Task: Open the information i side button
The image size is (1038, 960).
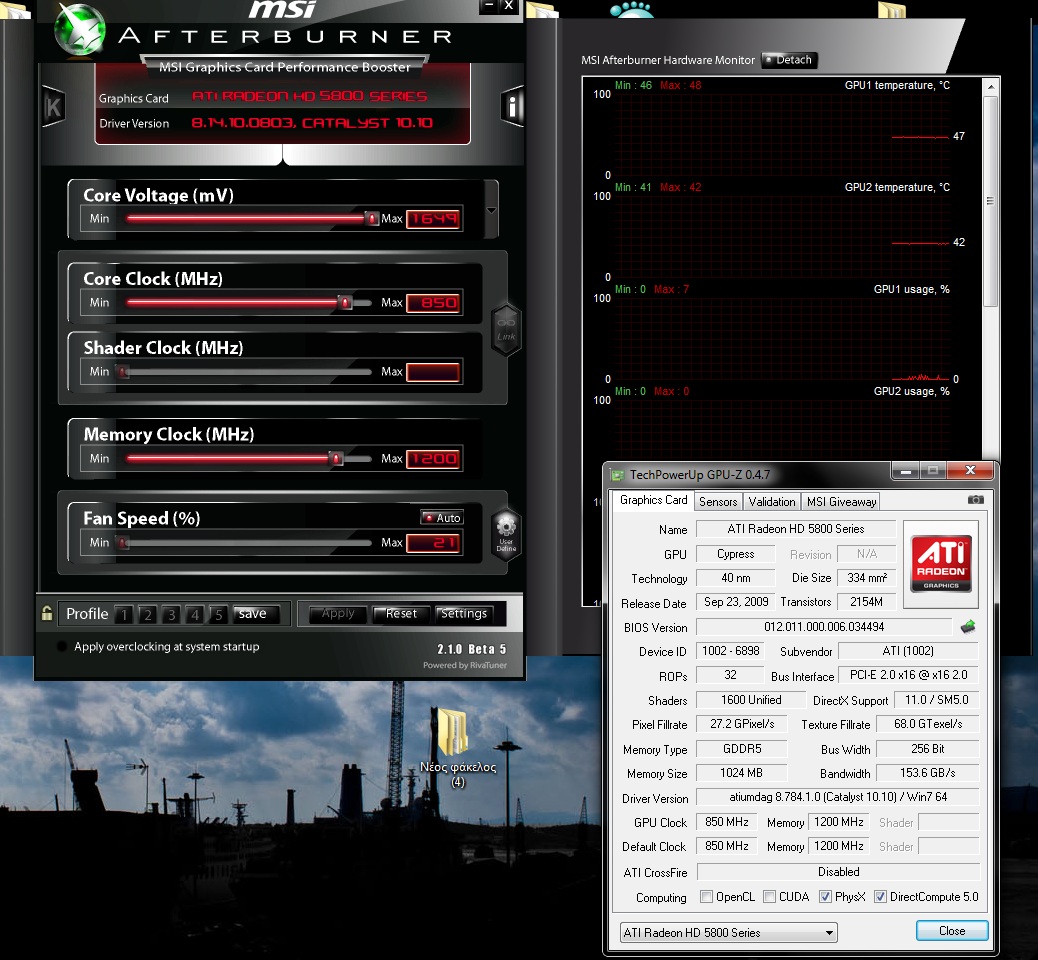Action: coord(512,106)
